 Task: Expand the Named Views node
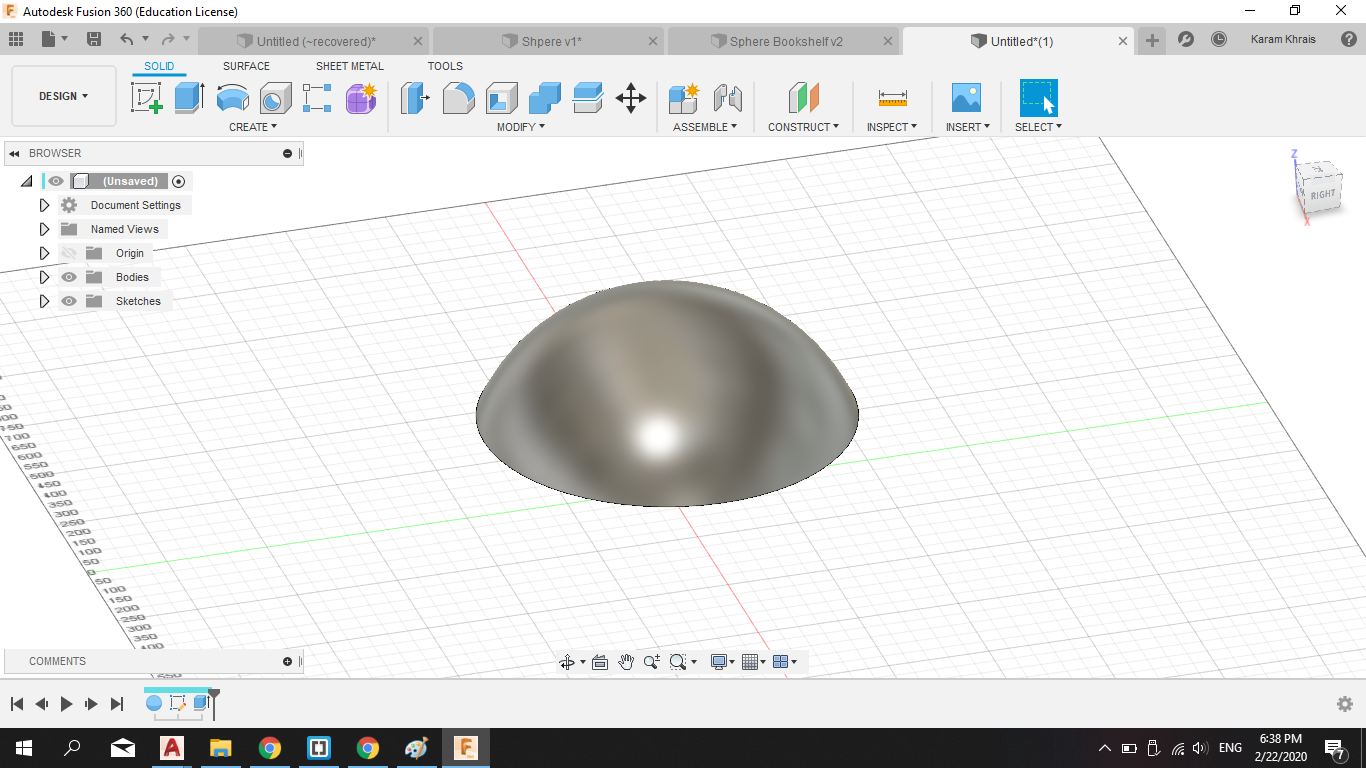(x=44, y=229)
